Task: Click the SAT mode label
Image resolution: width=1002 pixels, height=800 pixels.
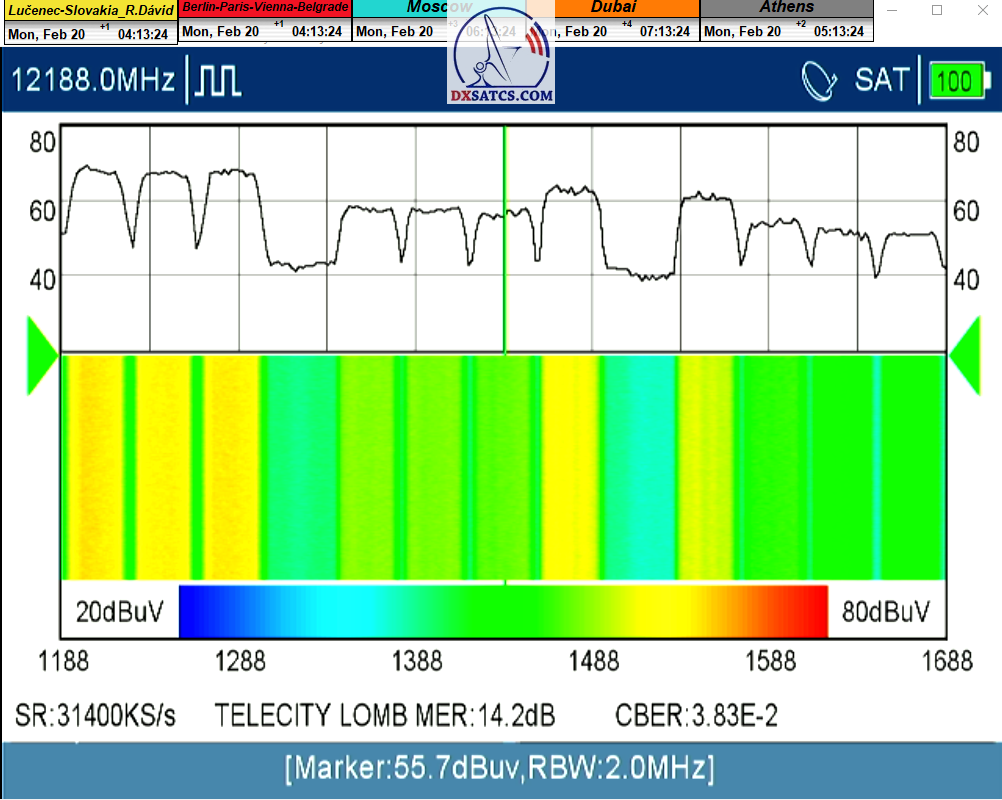Action: (x=882, y=81)
